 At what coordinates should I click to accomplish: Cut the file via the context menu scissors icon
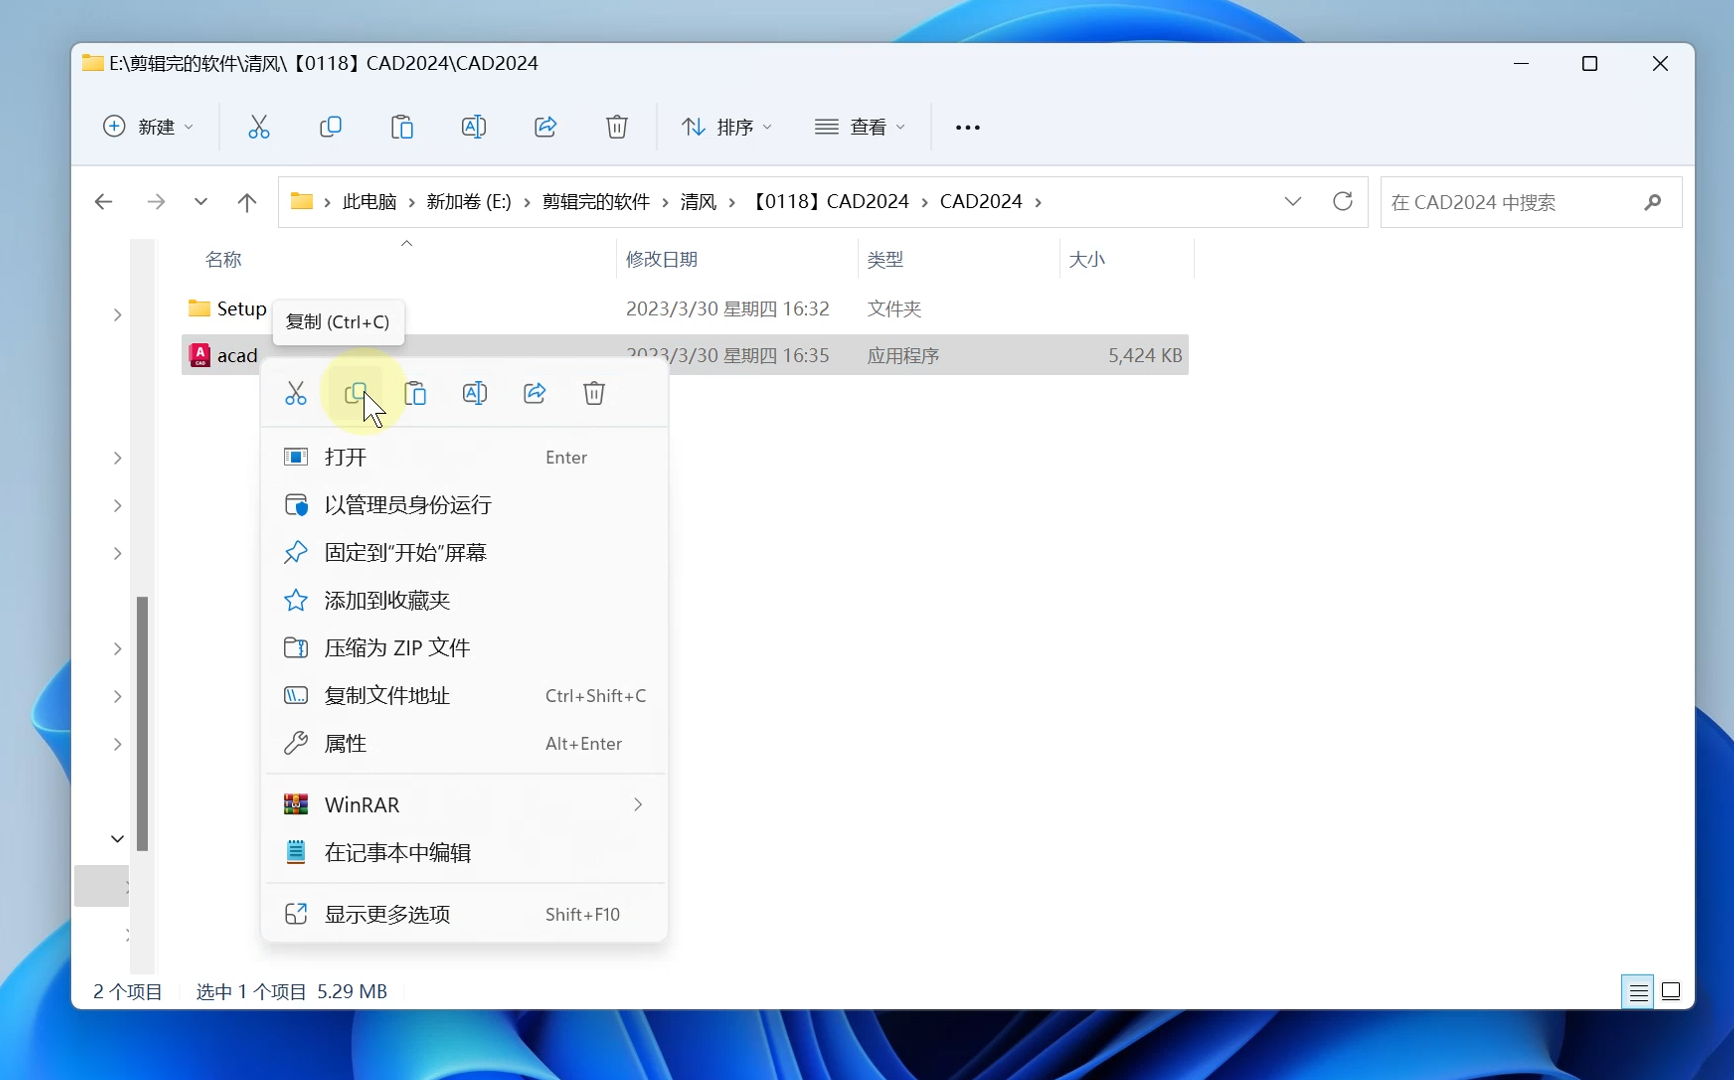(x=296, y=393)
